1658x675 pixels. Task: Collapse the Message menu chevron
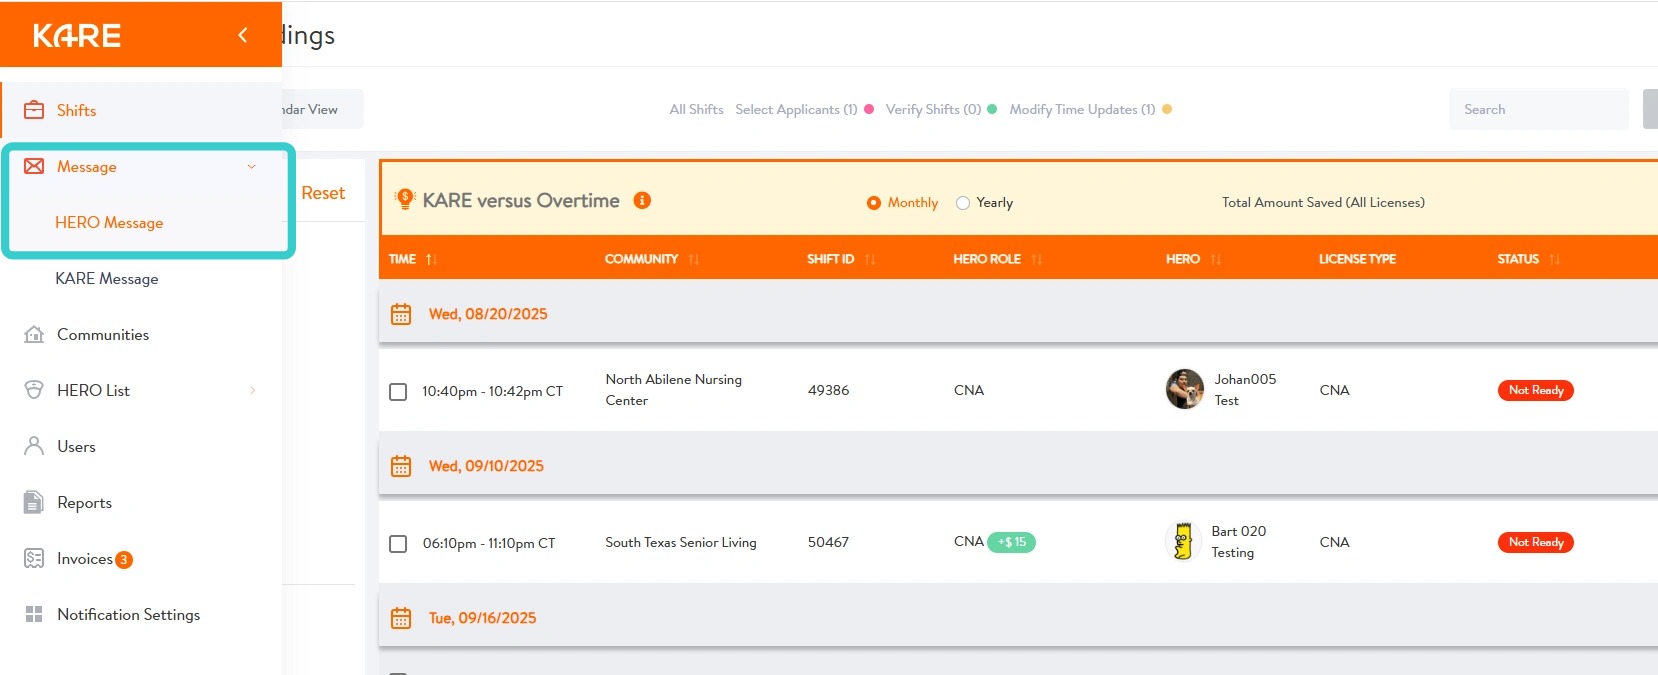[251, 166]
